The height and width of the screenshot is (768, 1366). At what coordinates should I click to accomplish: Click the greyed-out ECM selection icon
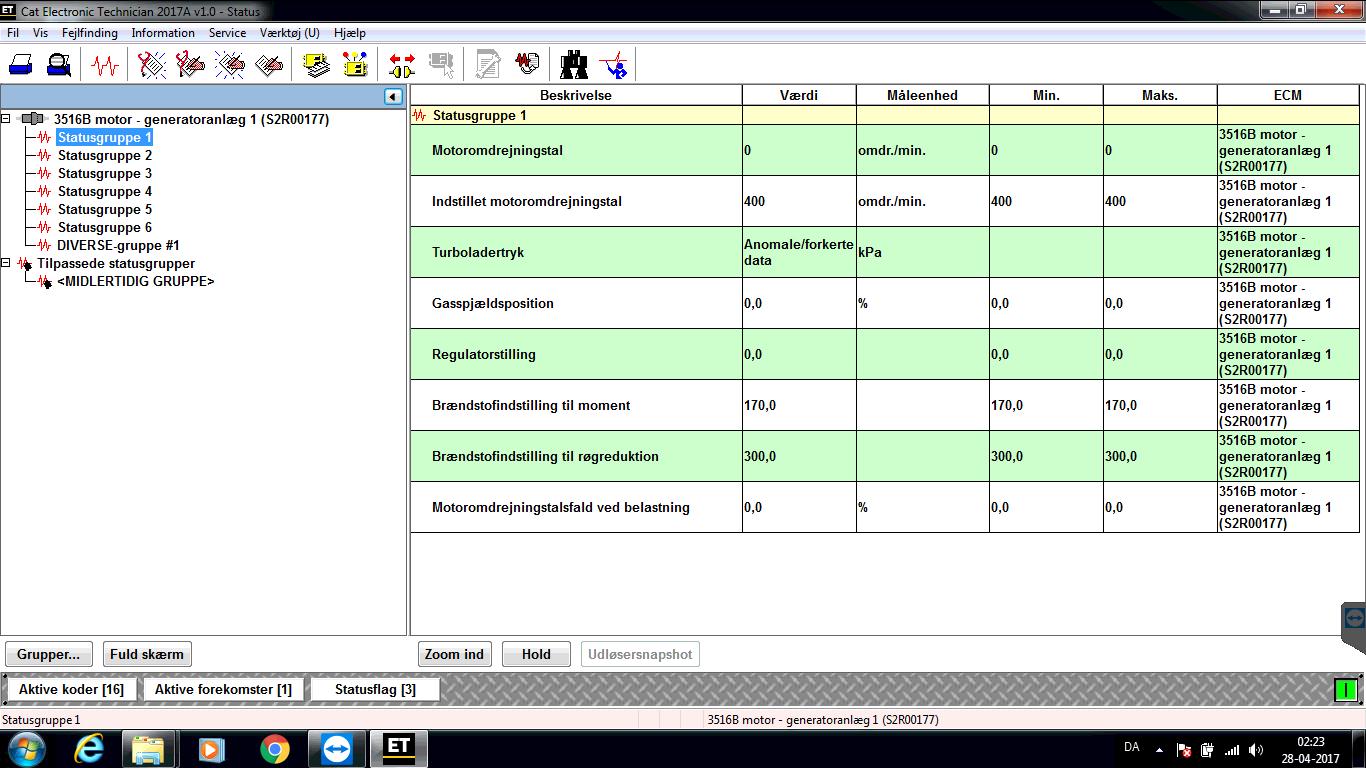(x=441, y=66)
